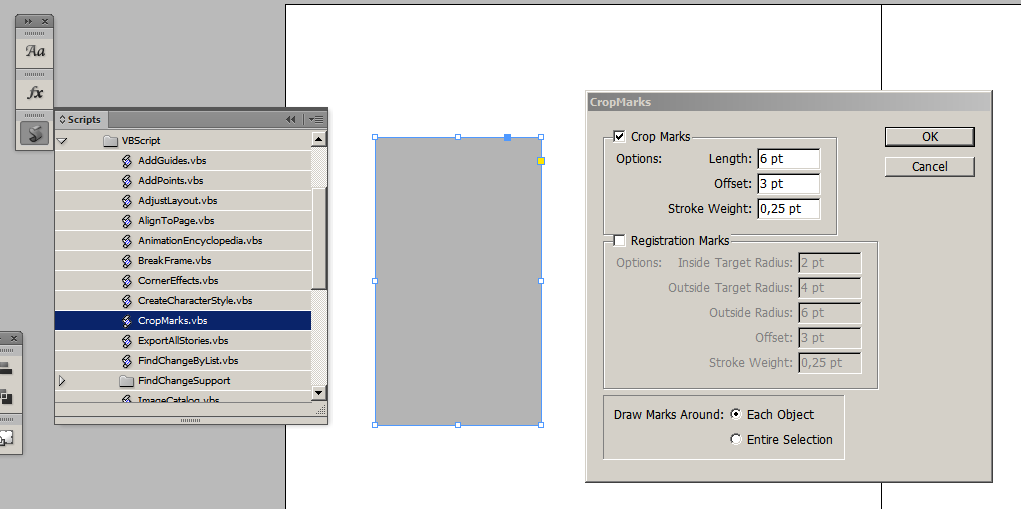This screenshot has width=1021, height=509.
Task: Select AdjustLayout.vbs script name
Action: (x=177, y=200)
